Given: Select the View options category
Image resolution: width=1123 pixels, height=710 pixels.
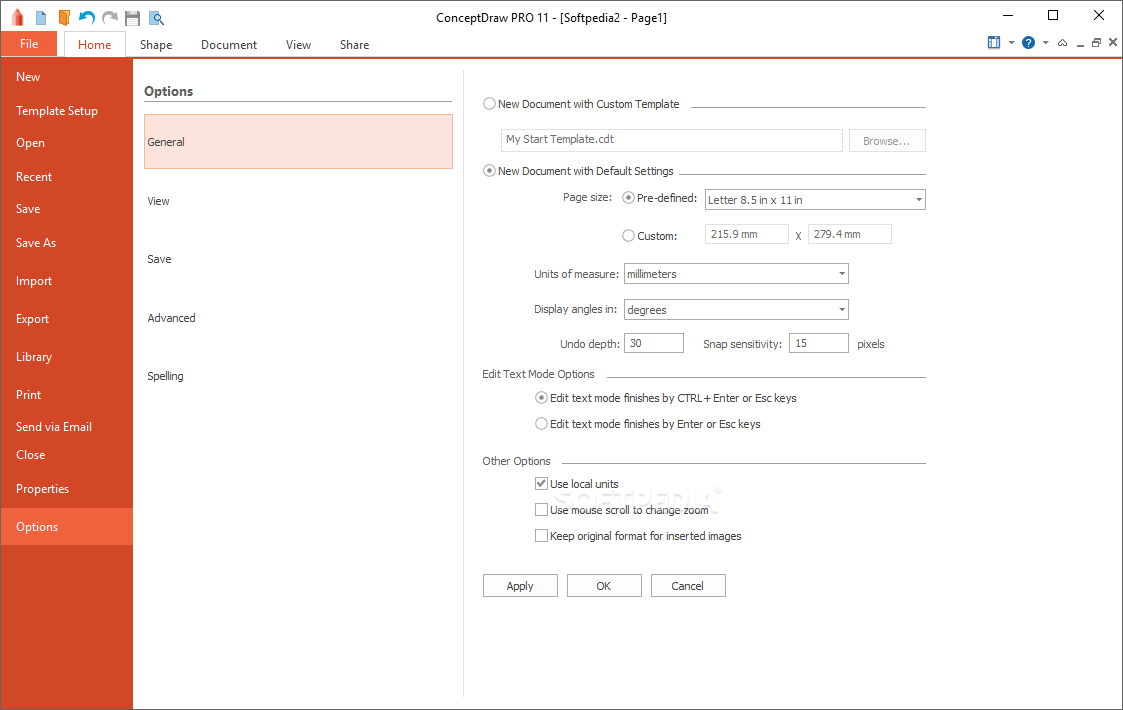Looking at the screenshot, I should (298, 201).
